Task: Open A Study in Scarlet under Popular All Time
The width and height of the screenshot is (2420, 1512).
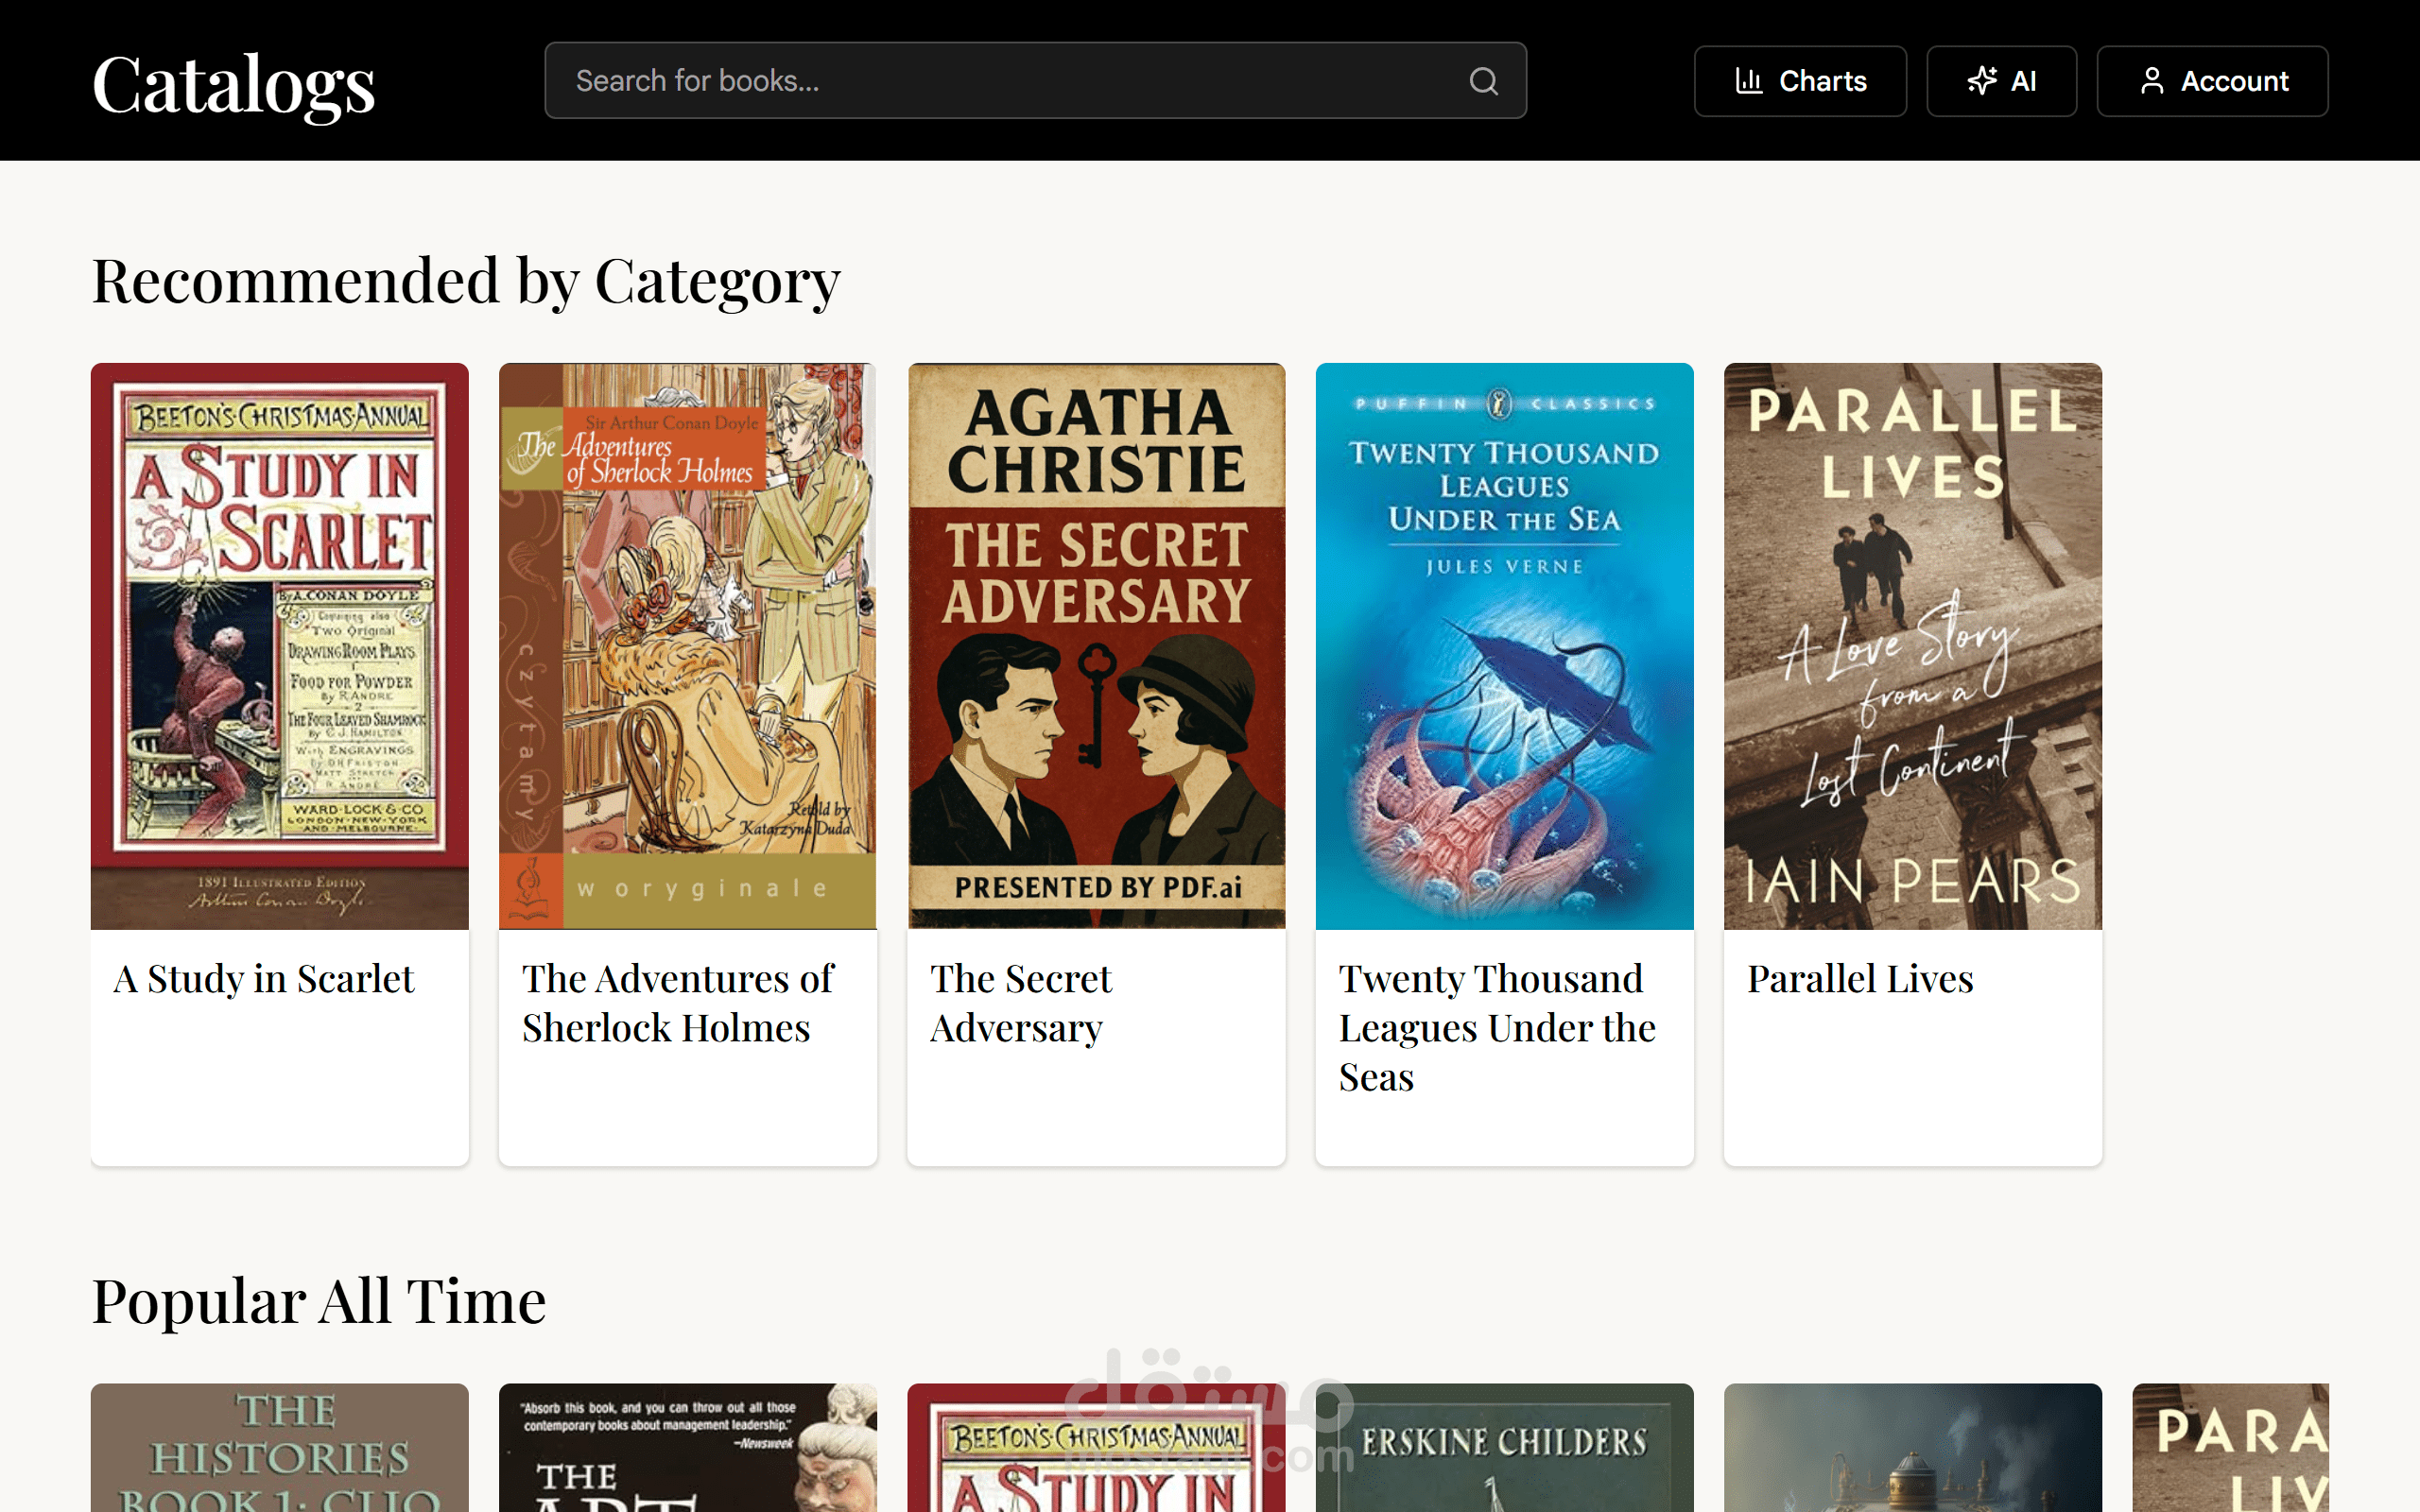Action: [1096, 1448]
